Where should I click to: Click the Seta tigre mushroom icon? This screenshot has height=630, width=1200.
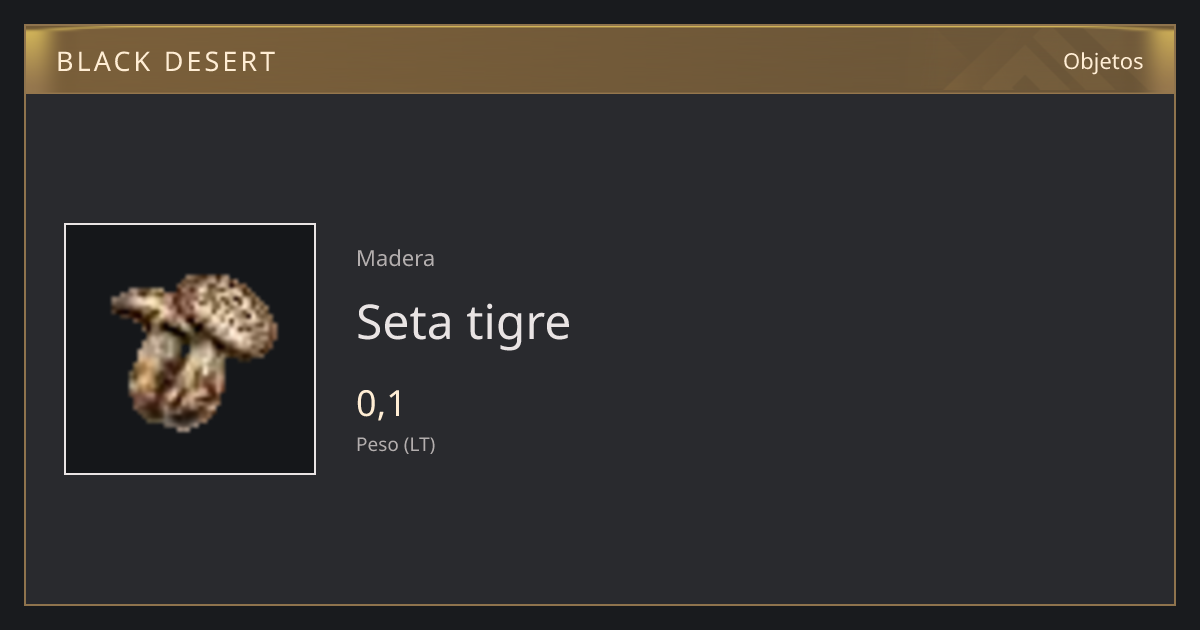(193, 350)
